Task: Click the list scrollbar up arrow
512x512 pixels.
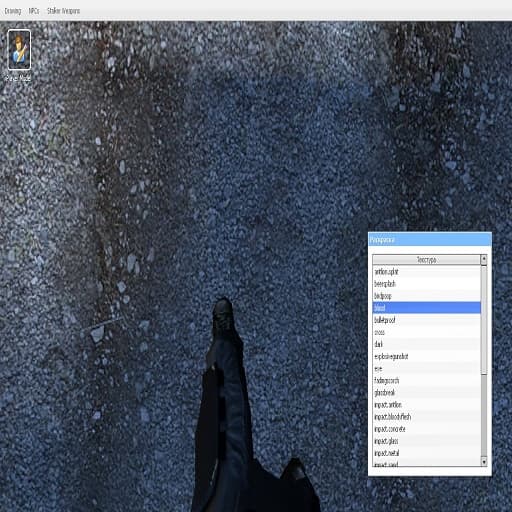Action: [484, 260]
